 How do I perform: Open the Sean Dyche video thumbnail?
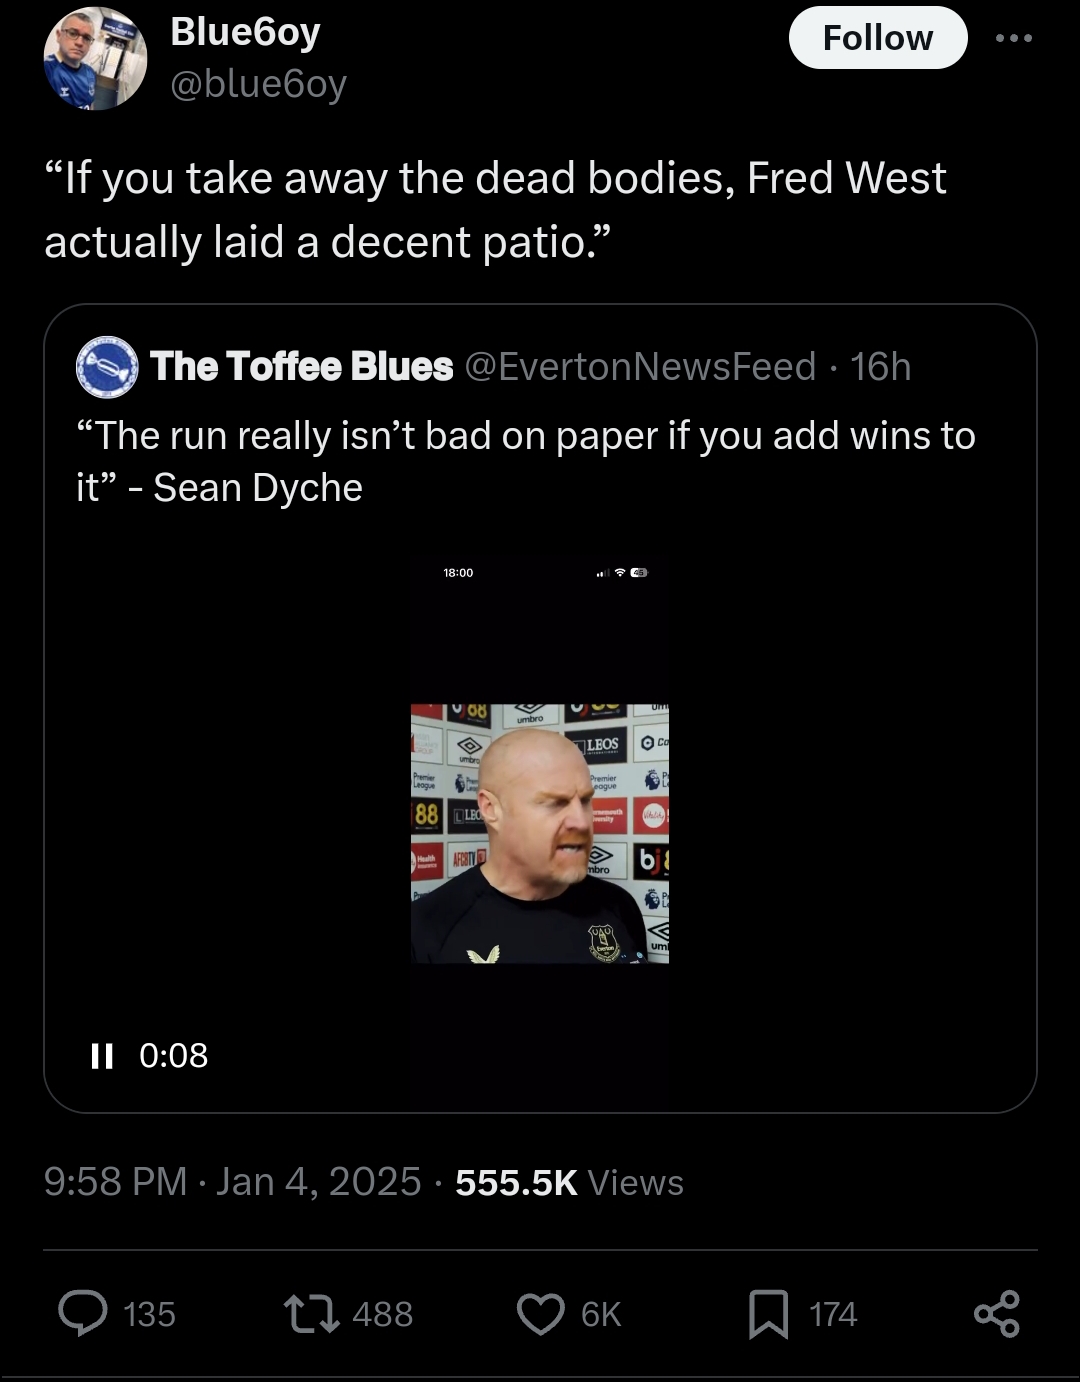[540, 833]
